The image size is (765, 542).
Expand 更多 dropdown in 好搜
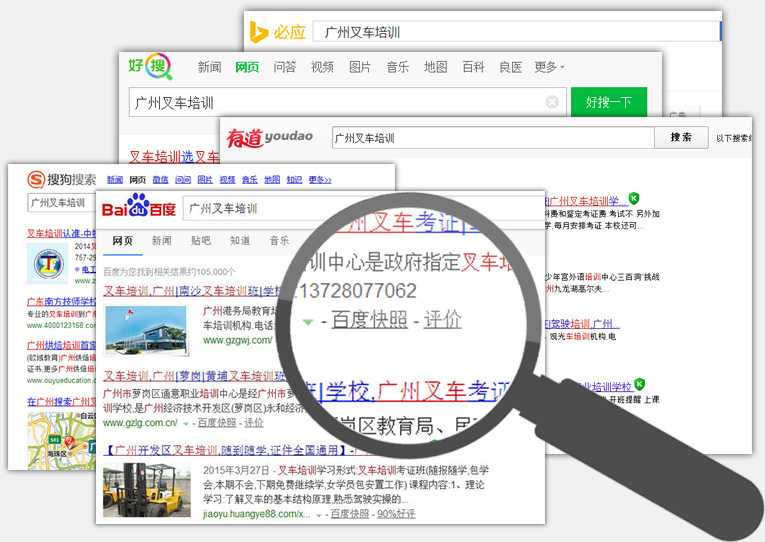[549, 67]
